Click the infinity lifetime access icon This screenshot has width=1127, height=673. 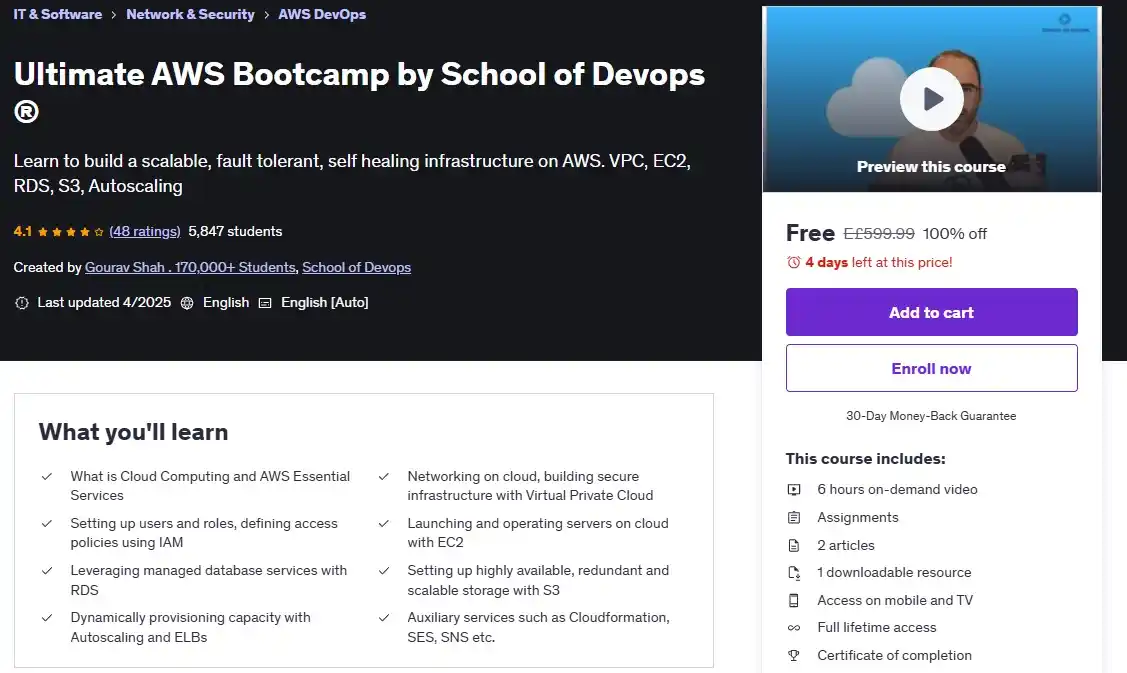tap(794, 628)
